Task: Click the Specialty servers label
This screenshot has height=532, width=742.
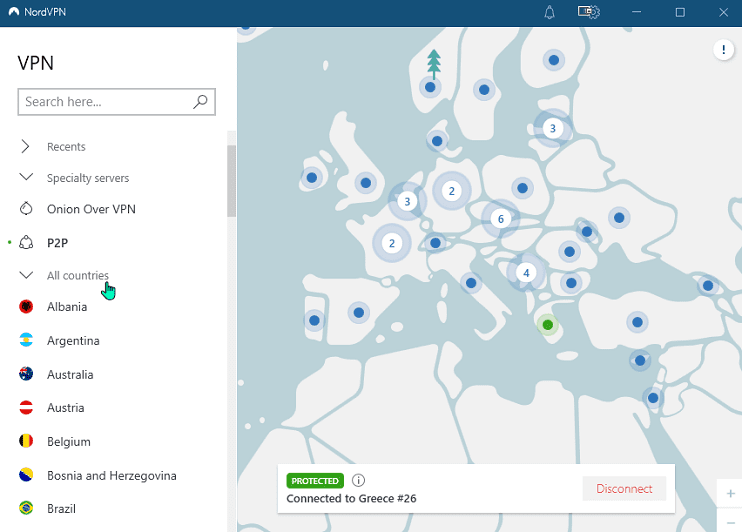Action: 88,178
